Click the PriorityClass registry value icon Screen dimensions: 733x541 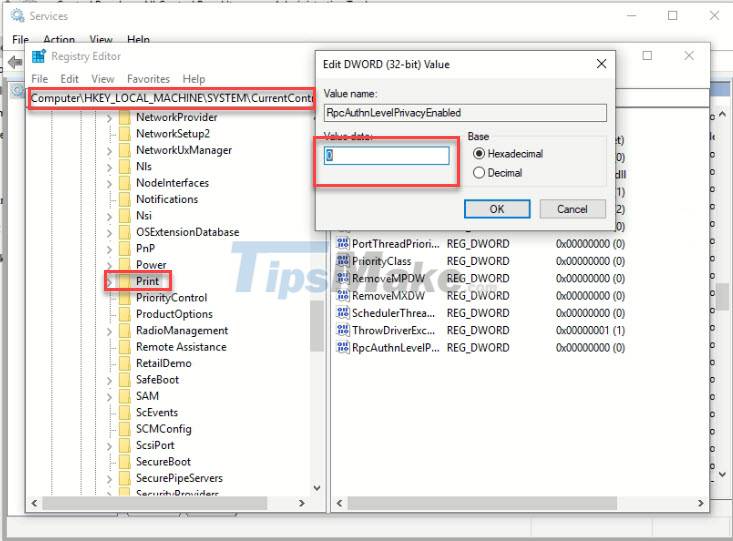point(342,261)
